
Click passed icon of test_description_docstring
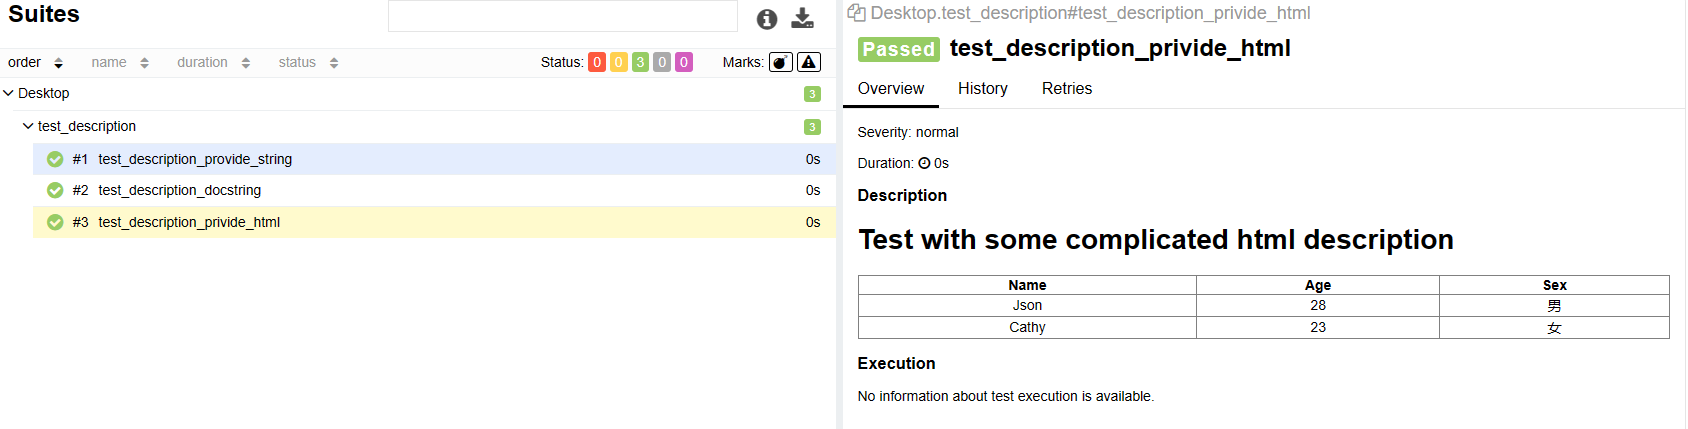(x=55, y=190)
